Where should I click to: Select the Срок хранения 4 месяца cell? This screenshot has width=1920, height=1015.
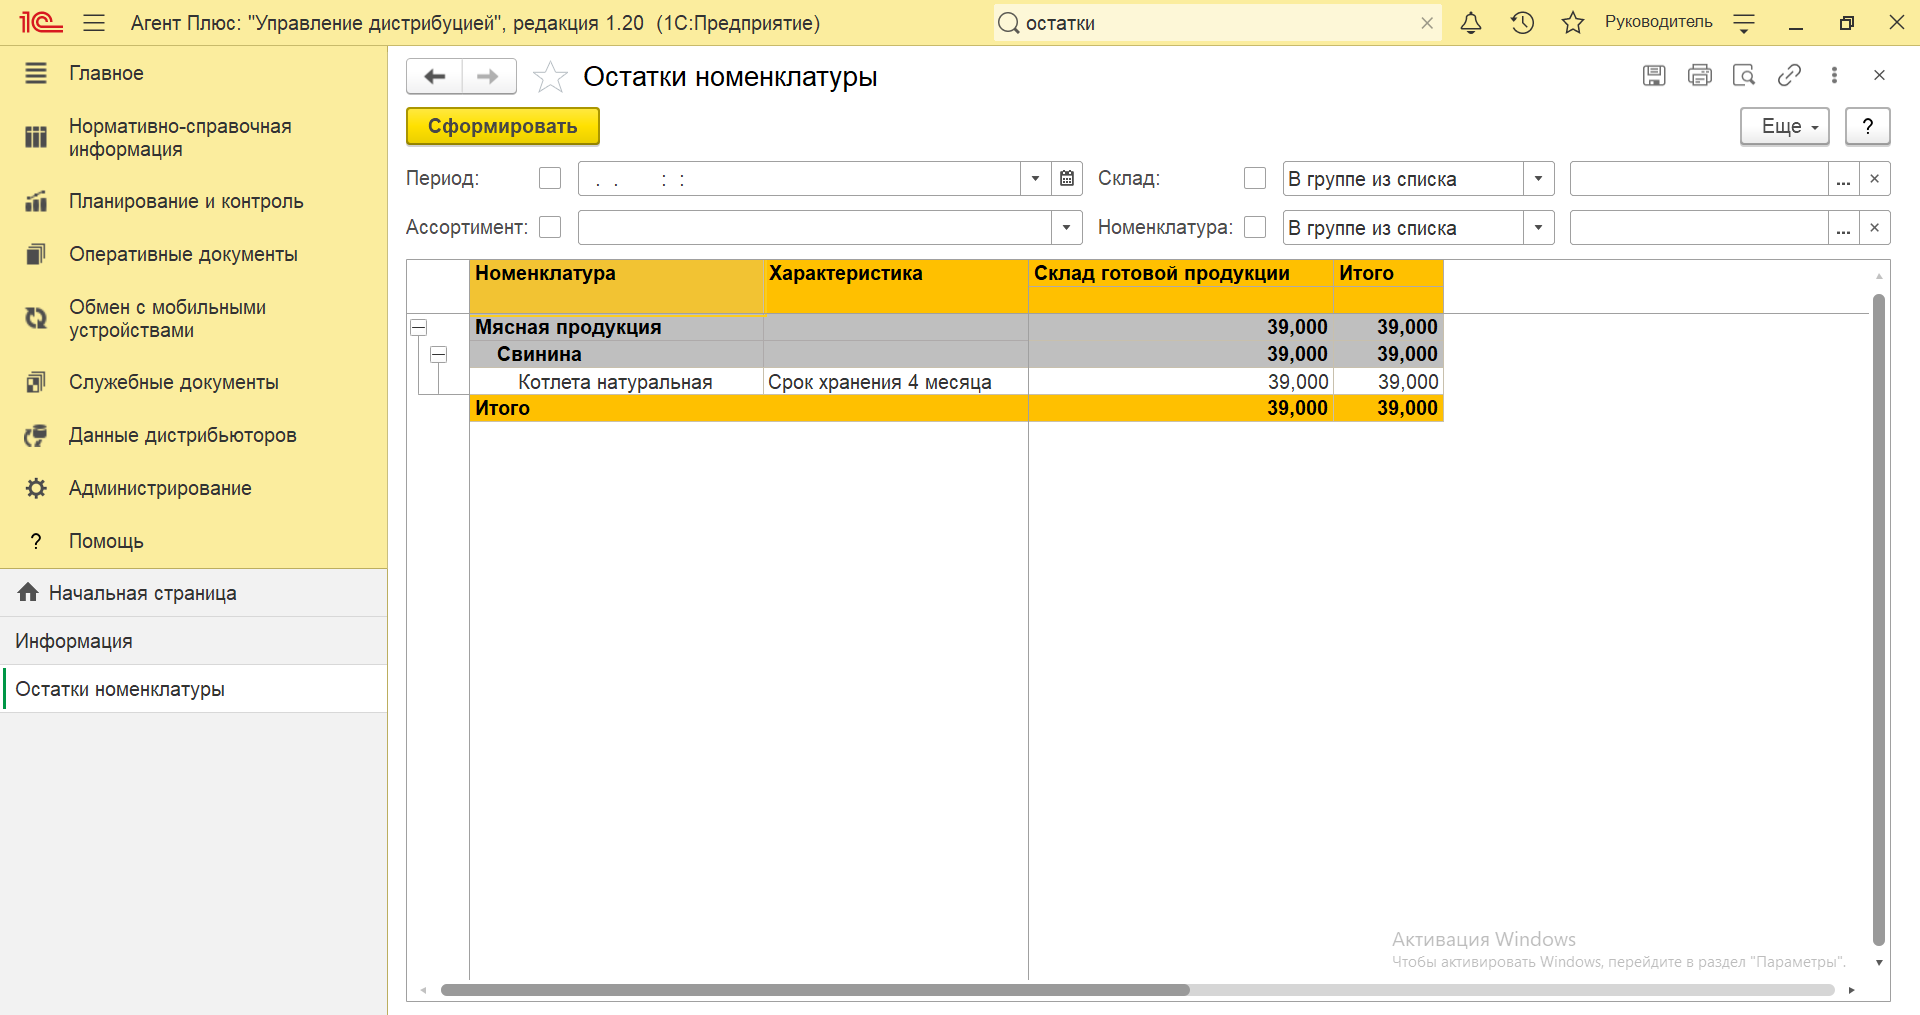pyautogui.click(x=896, y=382)
